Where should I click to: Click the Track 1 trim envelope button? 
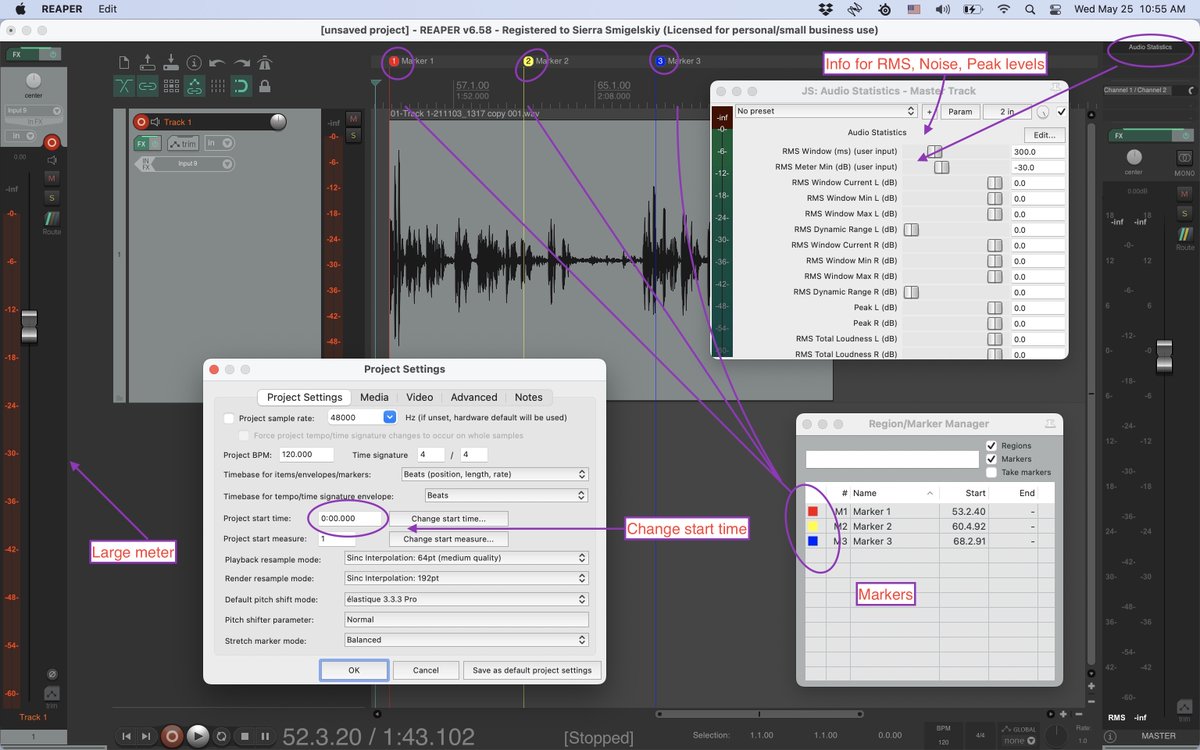(x=183, y=143)
